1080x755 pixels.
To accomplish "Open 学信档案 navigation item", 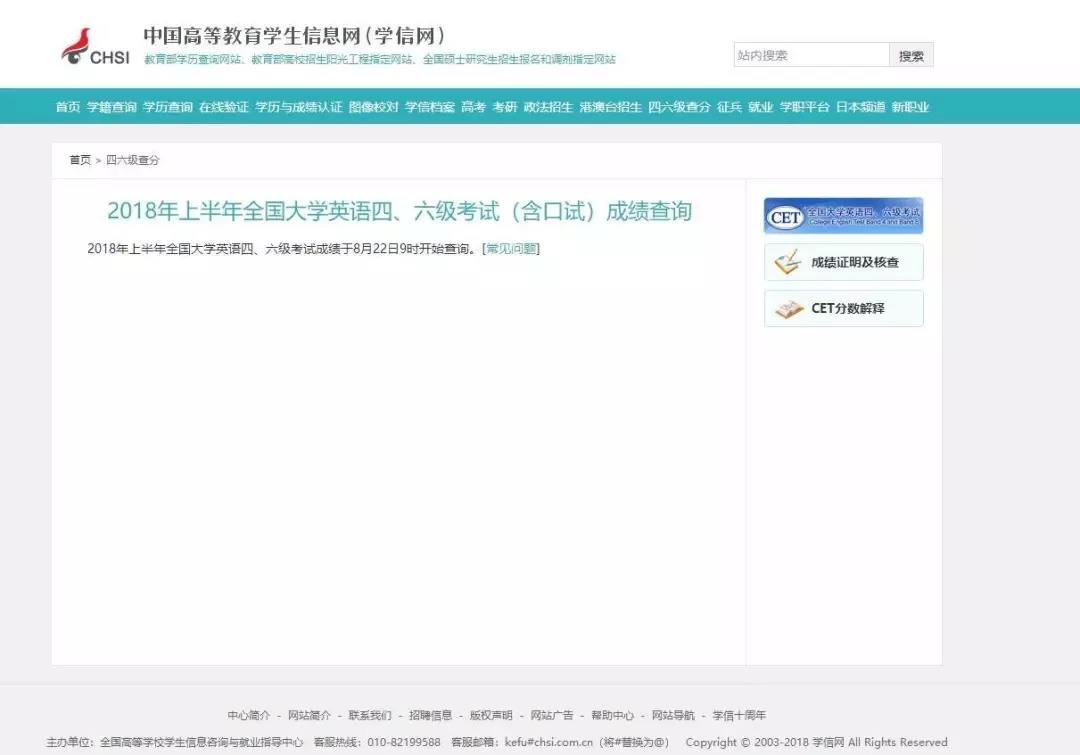I will click(430, 107).
